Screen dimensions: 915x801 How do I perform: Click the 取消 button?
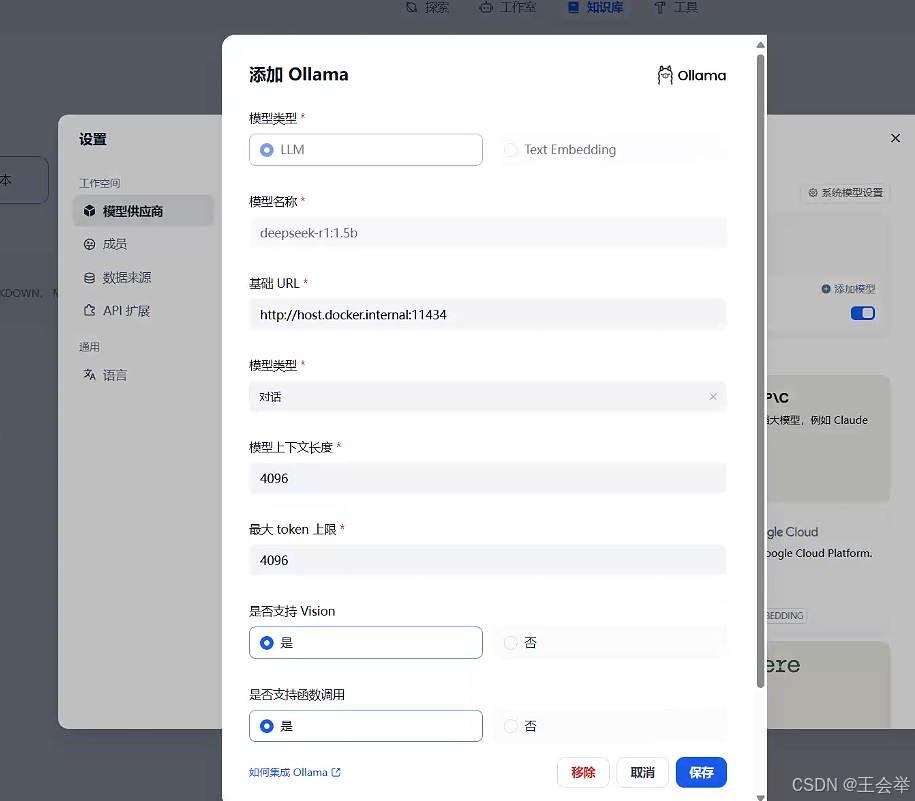[x=642, y=772]
